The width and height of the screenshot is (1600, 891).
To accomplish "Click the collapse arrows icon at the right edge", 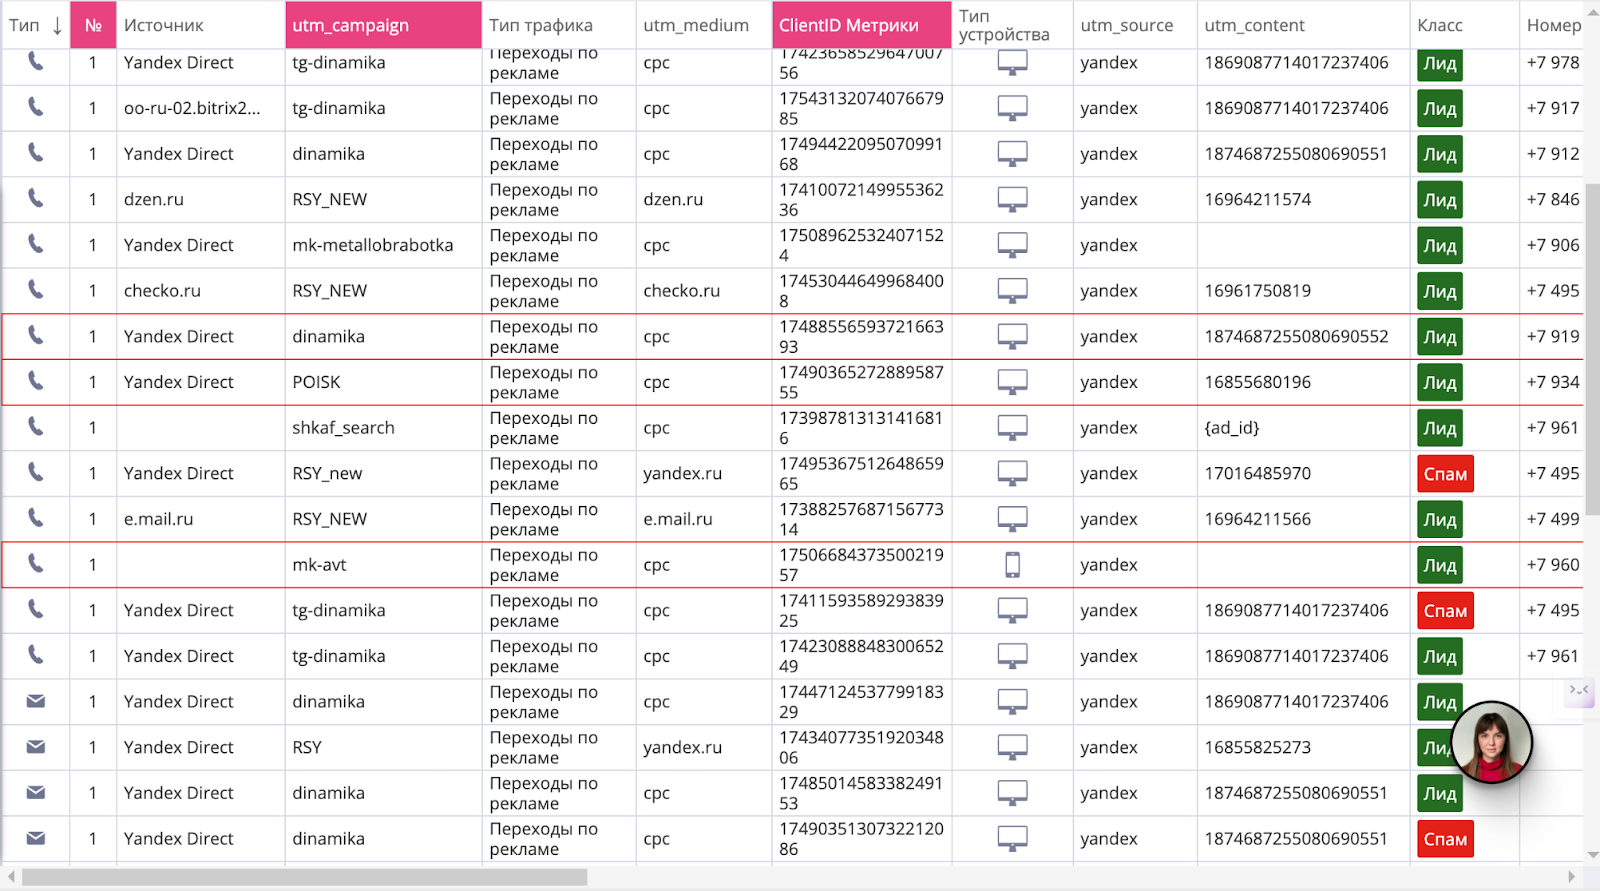I will (x=1579, y=690).
